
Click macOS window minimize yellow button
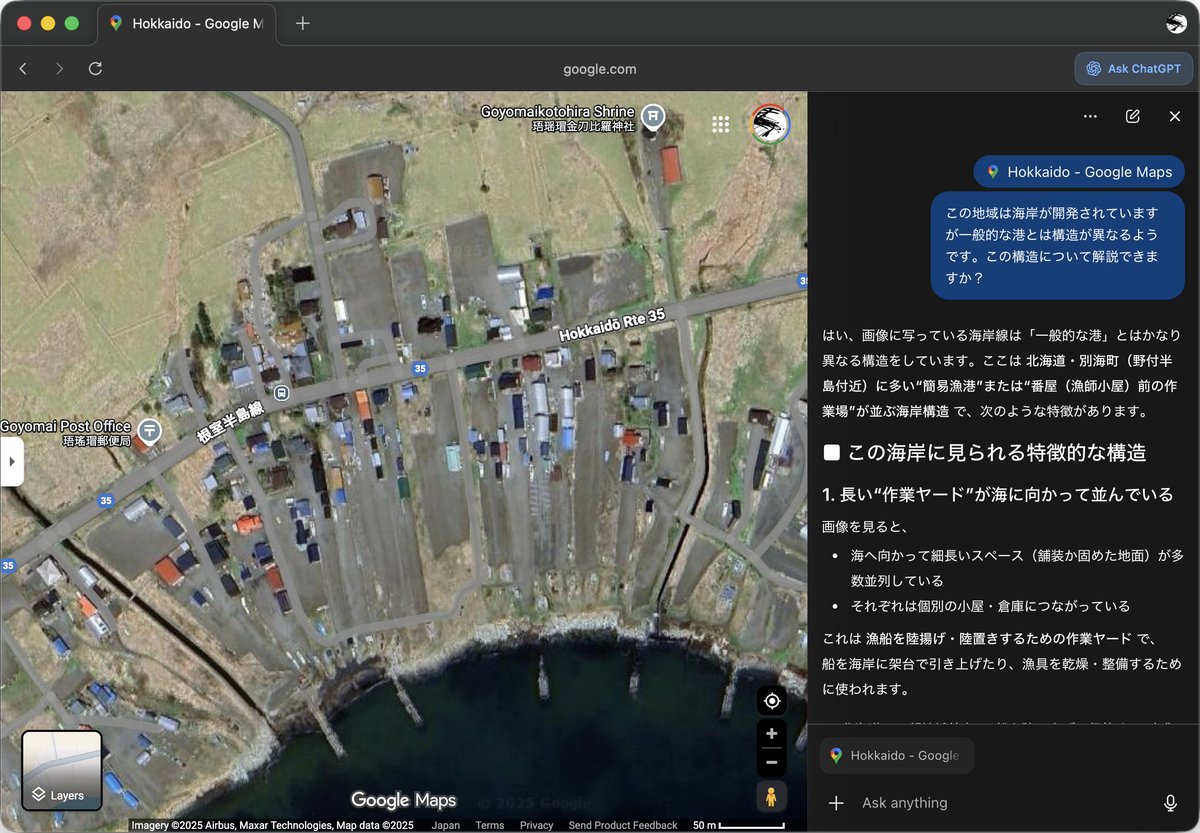tap(48, 23)
